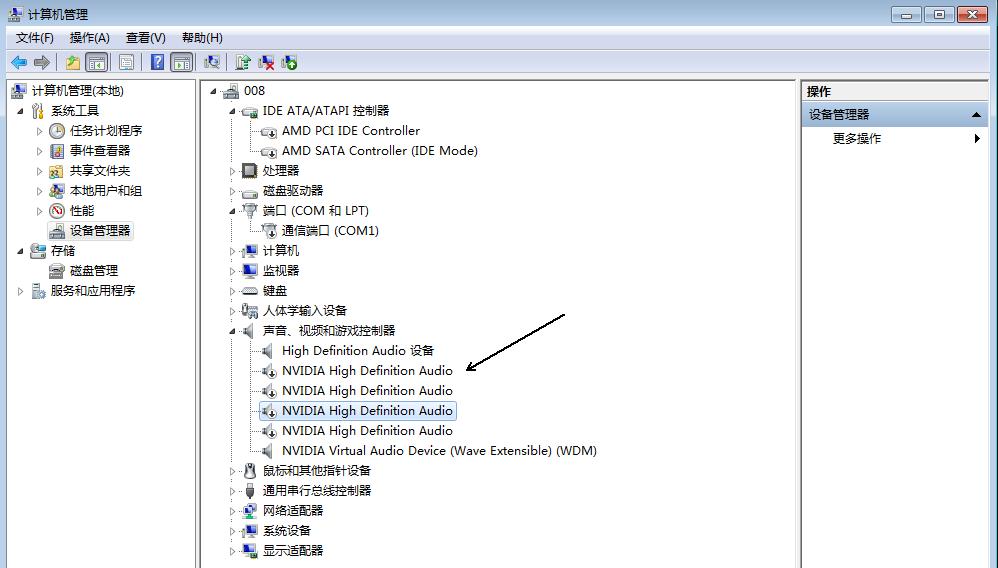Expand the 性能 node
Image resolution: width=998 pixels, height=568 pixels.
click(x=39, y=211)
